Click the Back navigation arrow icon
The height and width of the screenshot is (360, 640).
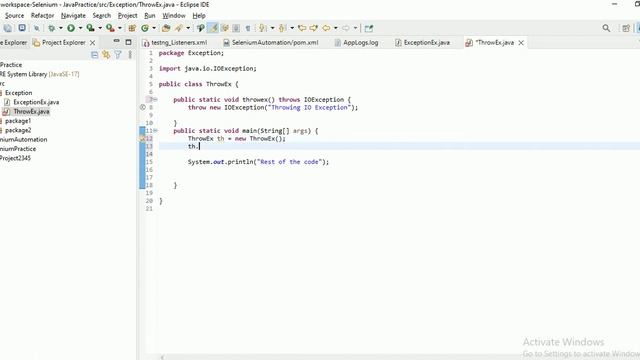pos(326,28)
